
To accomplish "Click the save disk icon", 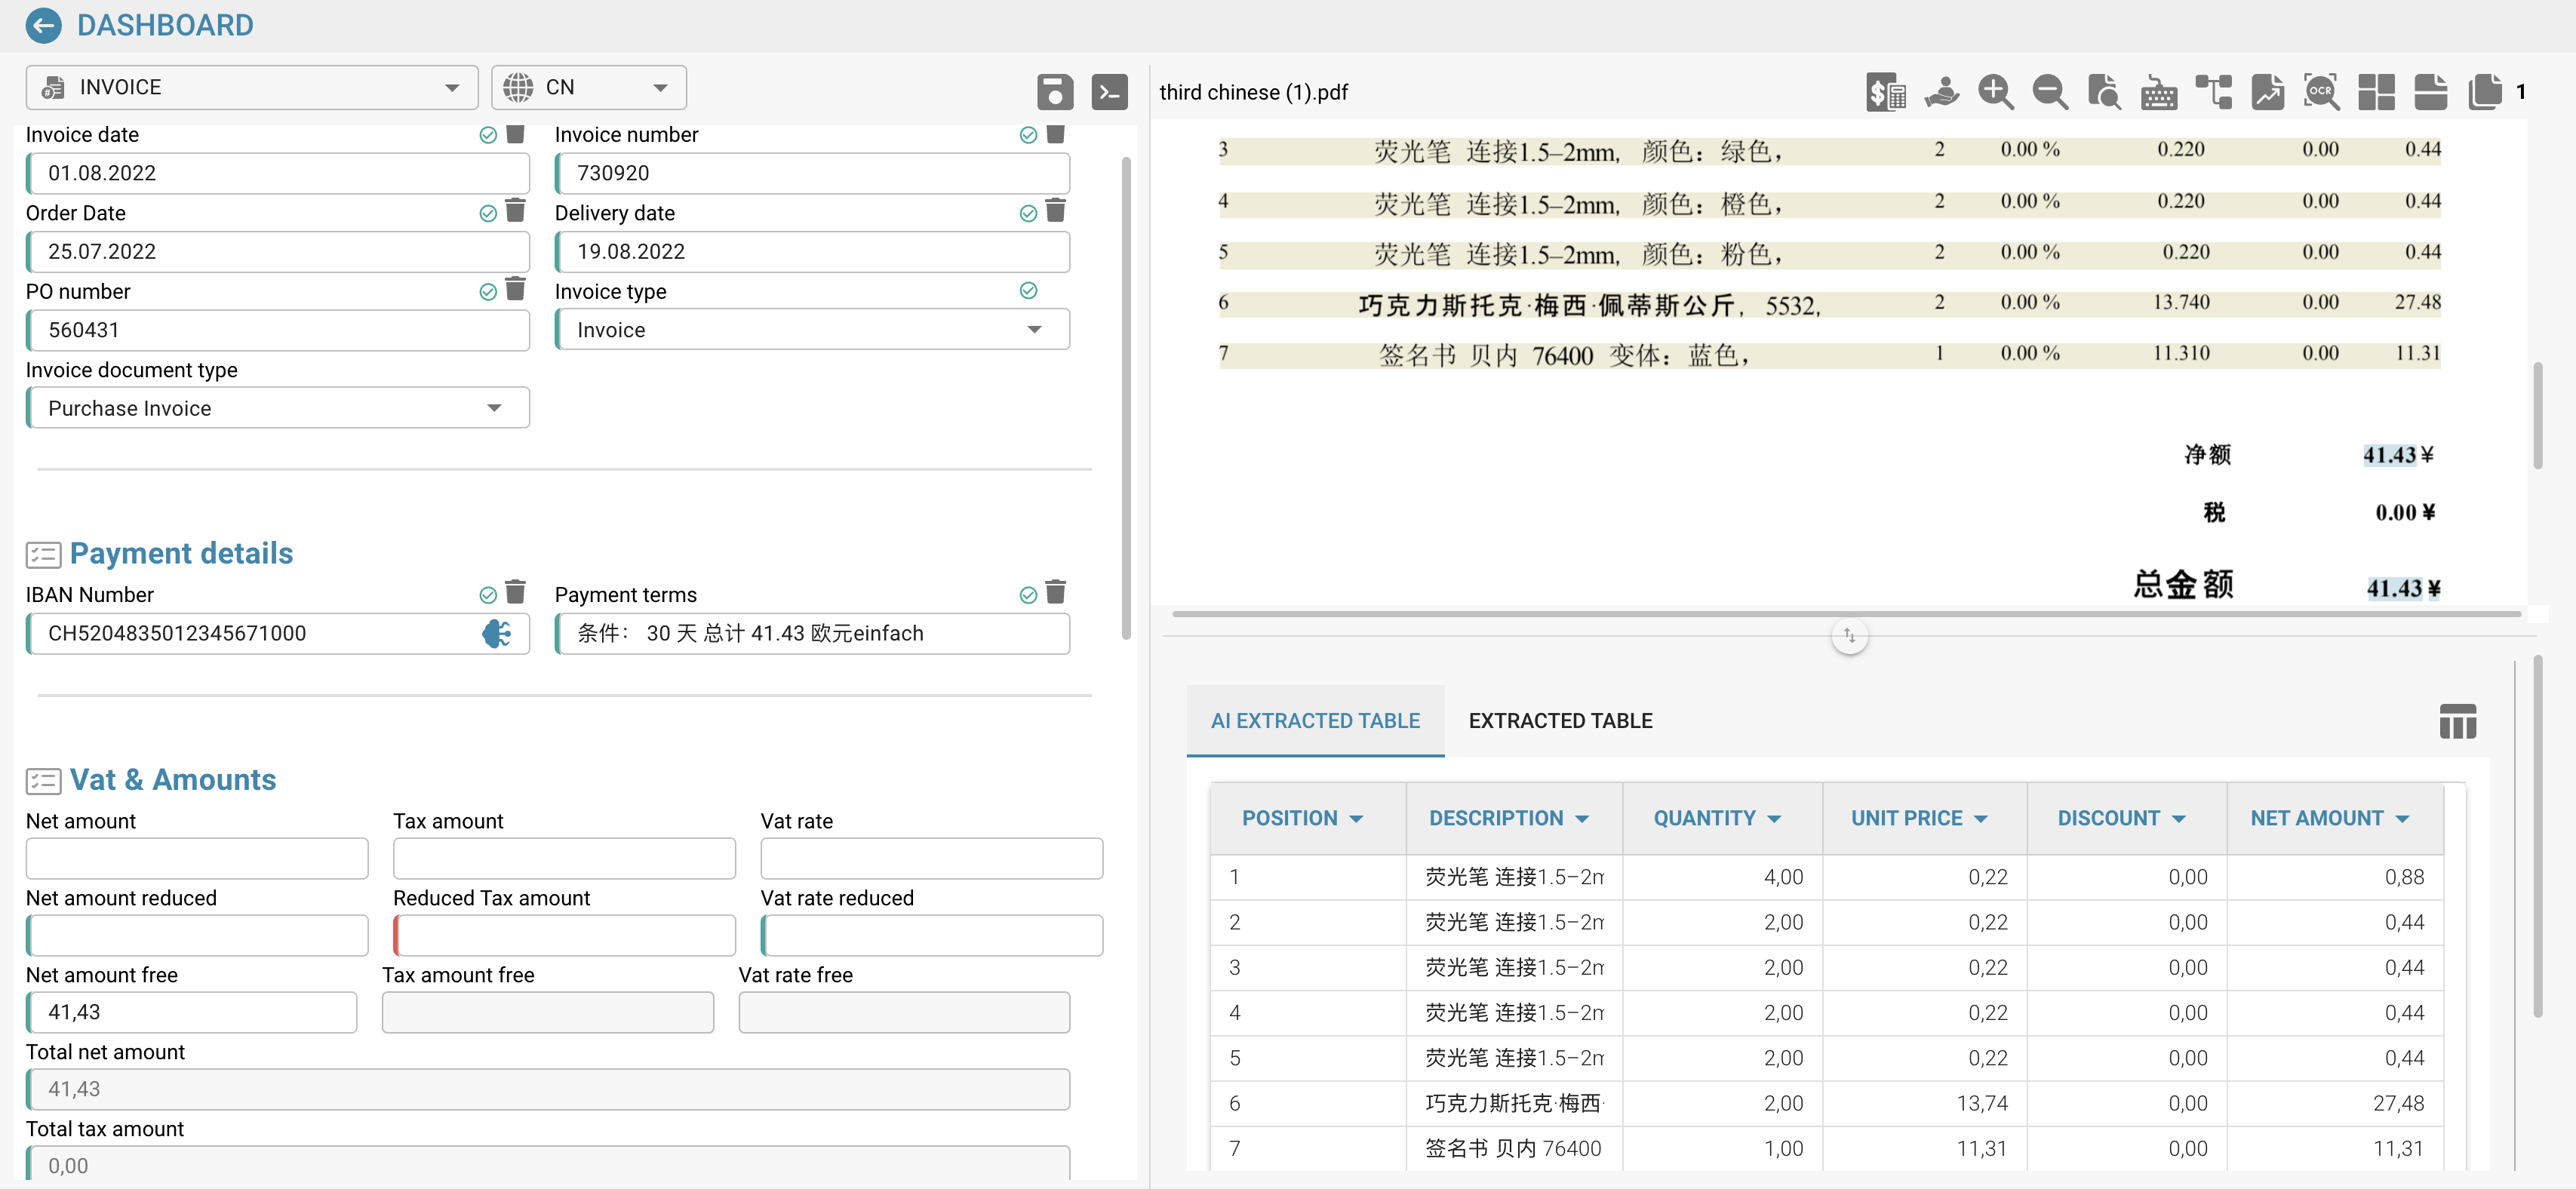I will [x=1054, y=92].
